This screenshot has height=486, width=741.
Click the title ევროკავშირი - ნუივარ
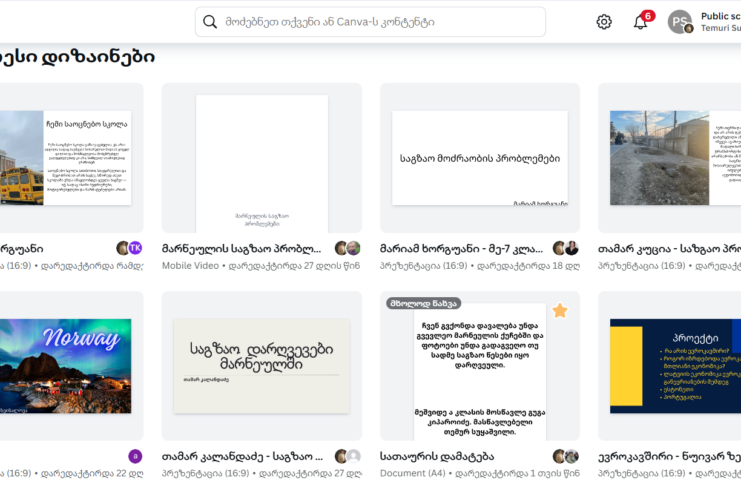tap(669, 456)
